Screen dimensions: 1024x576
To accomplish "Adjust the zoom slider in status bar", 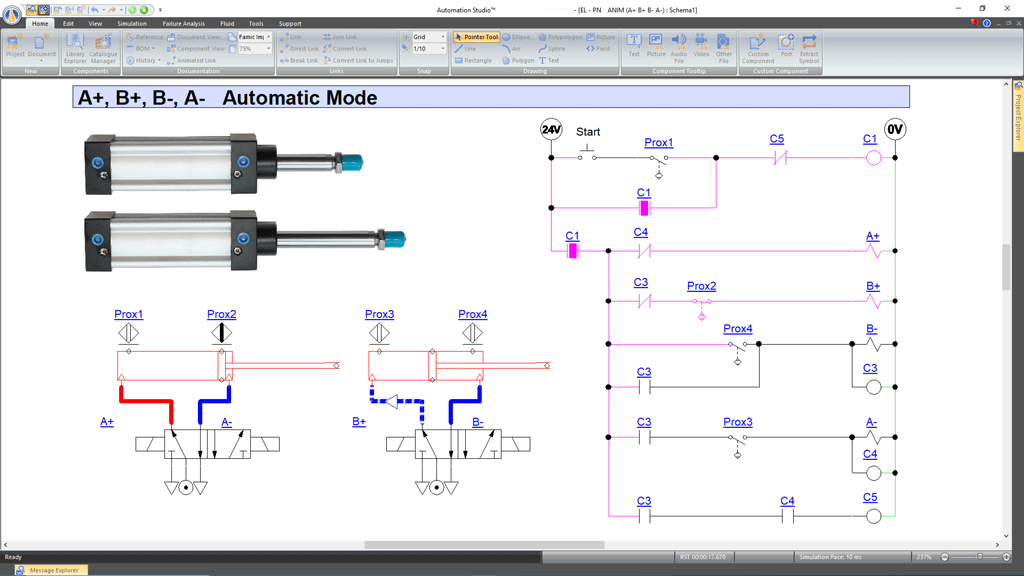I will [x=979, y=557].
